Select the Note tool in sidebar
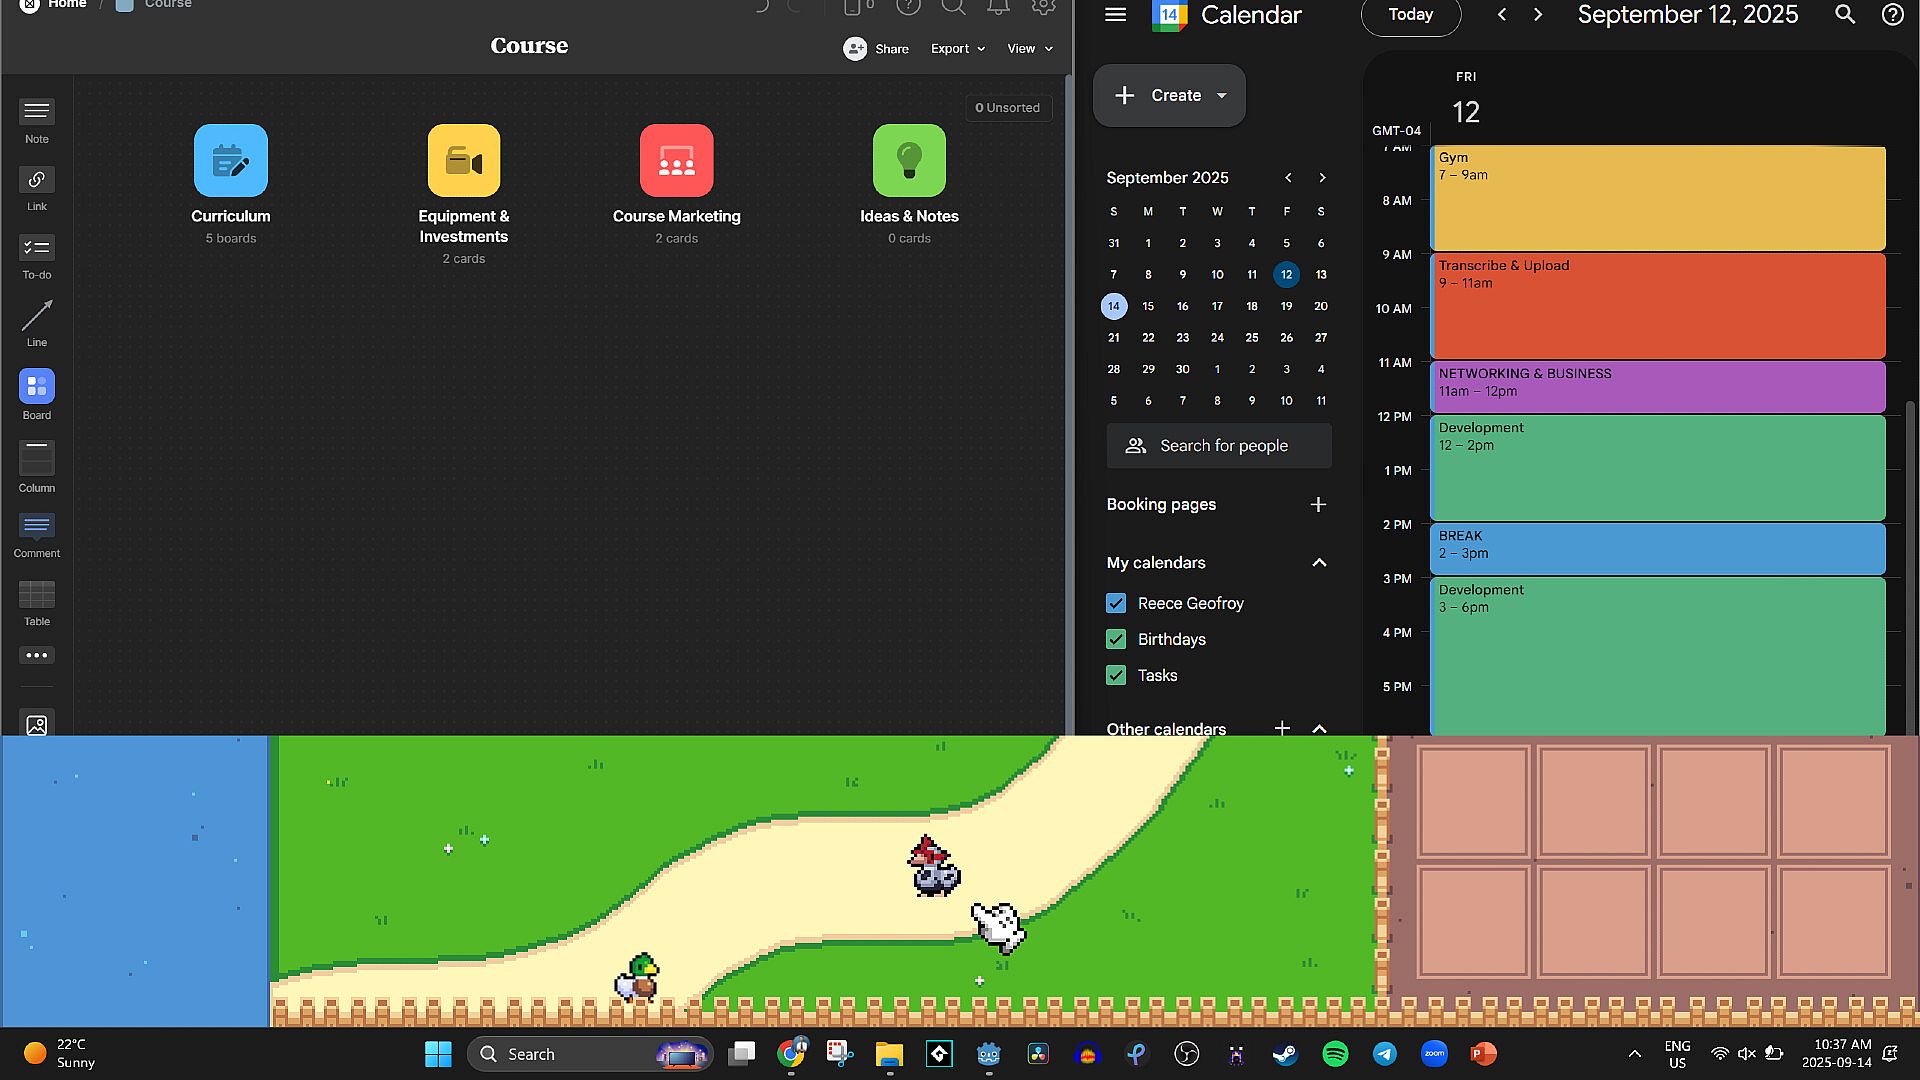 pyautogui.click(x=37, y=112)
